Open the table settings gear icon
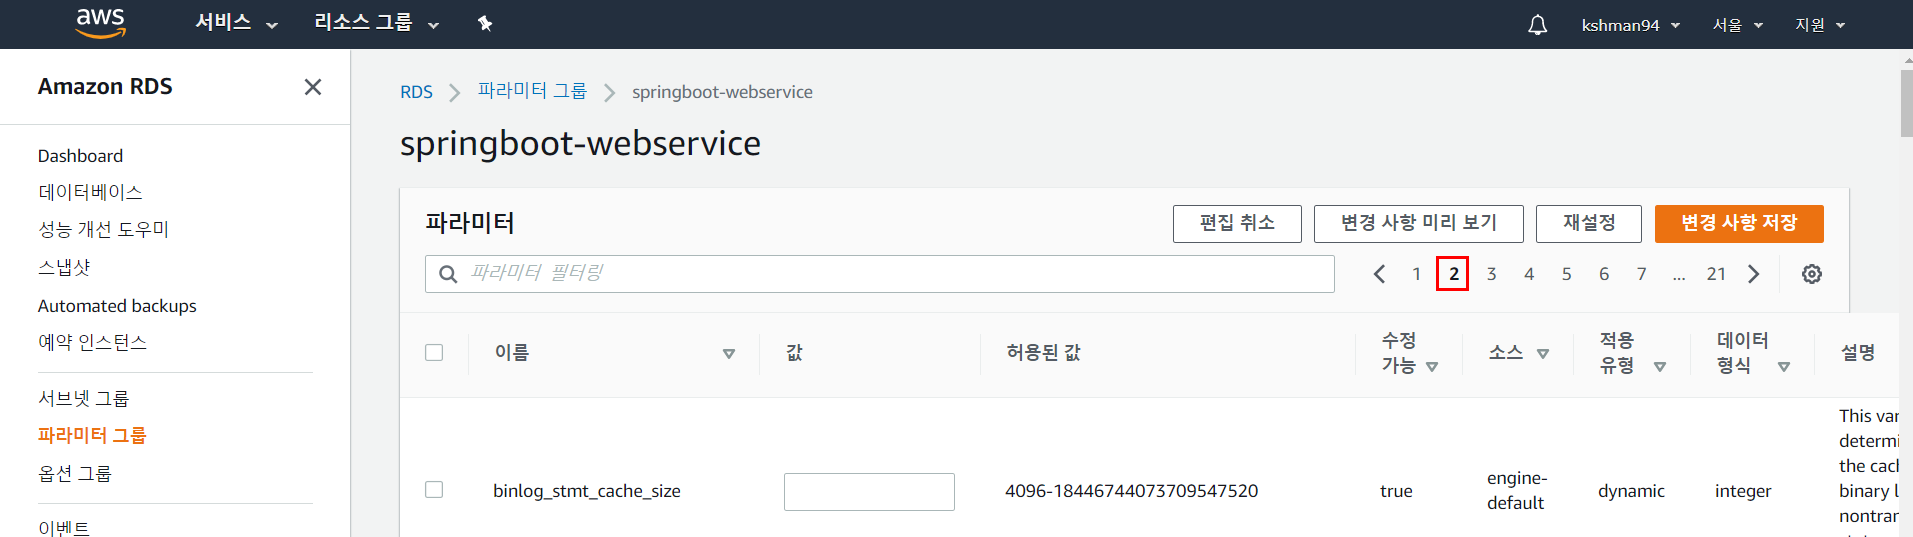 (x=1811, y=274)
